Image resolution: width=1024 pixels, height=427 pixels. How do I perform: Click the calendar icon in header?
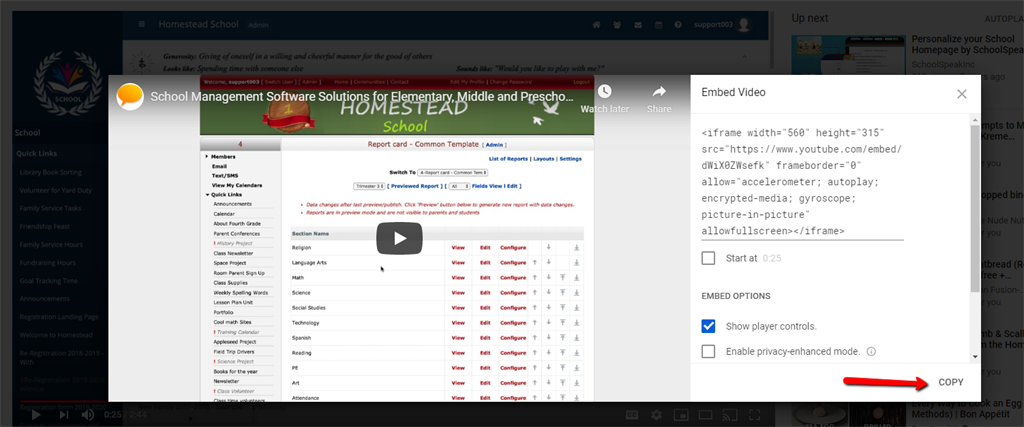658,25
